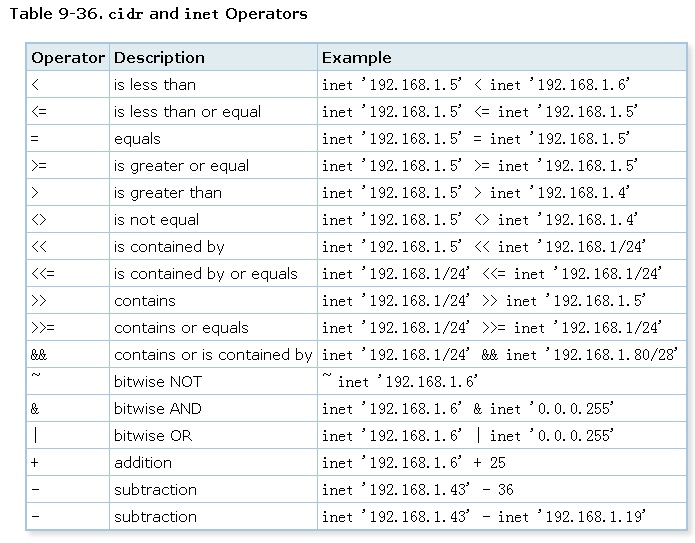Click the 'equals' description cell

(x=137, y=139)
